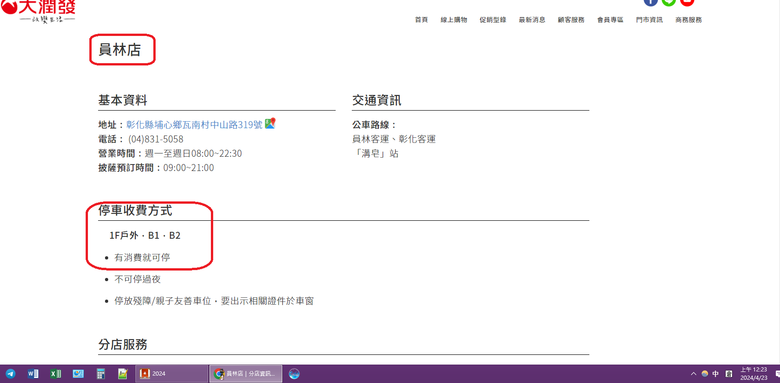Screen dimensions: 780x383
Task: Click the 分店服務 heading
Action: (x=122, y=345)
